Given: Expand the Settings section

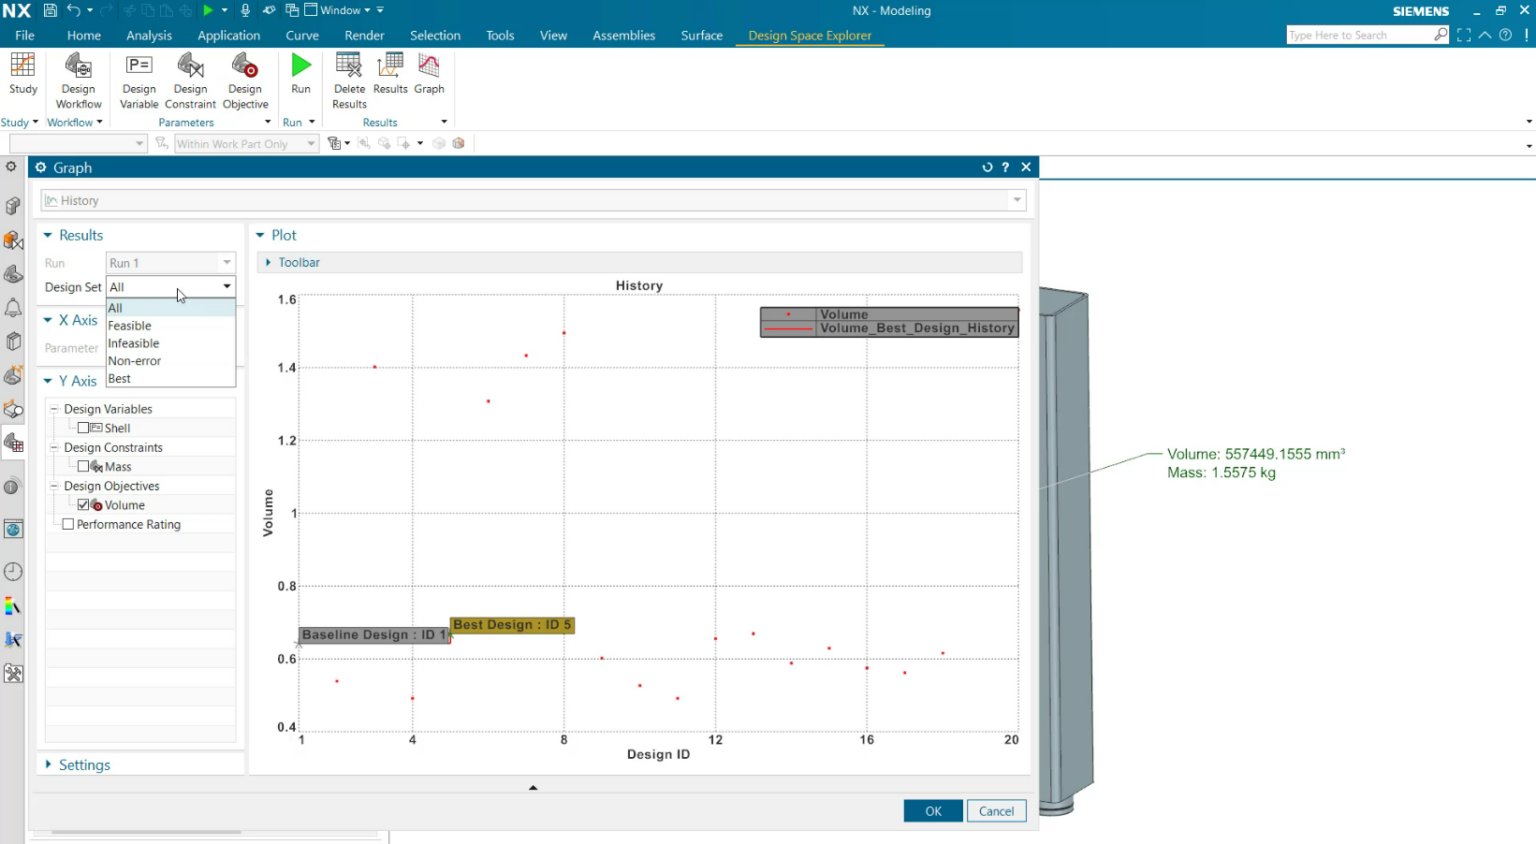Looking at the screenshot, I should point(84,765).
